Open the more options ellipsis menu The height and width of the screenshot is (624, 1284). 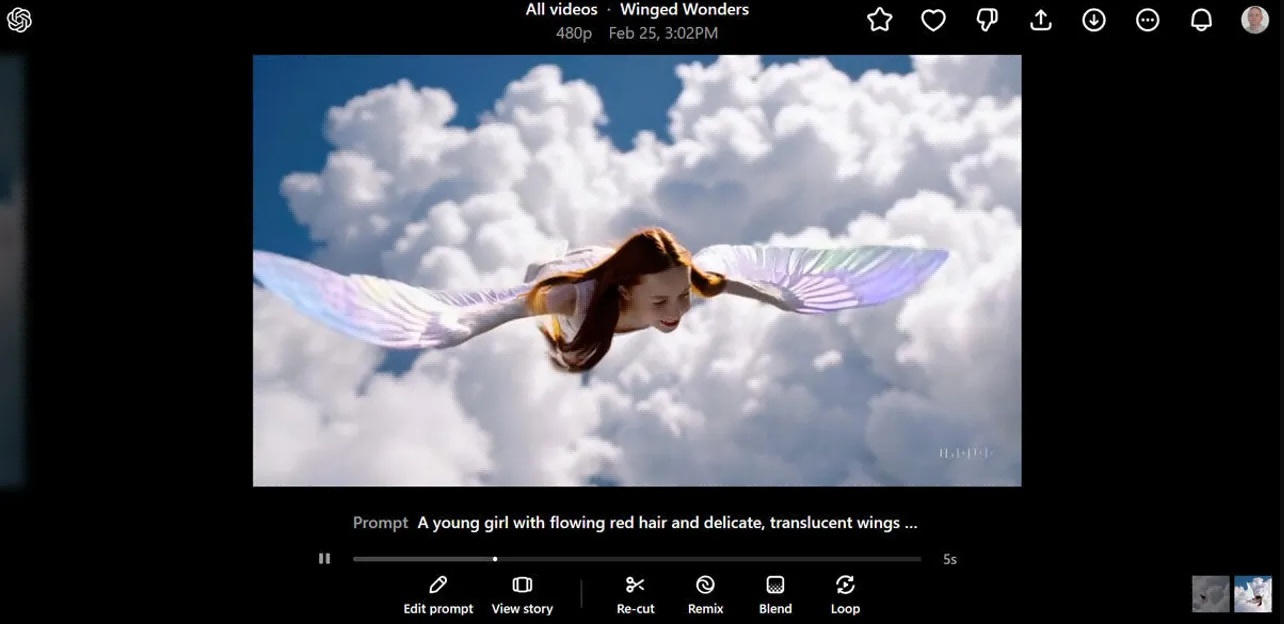pos(1148,19)
